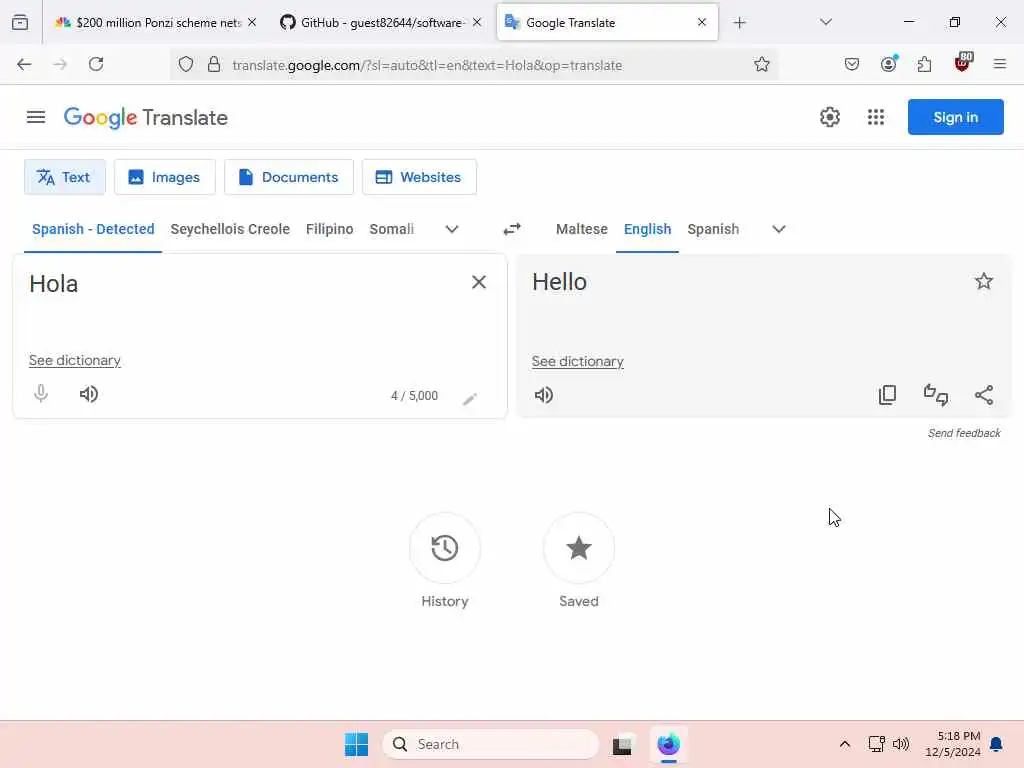Open Firefox extensions puzzle icon
The height and width of the screenshot is (768, 1024).
(924, 64)
